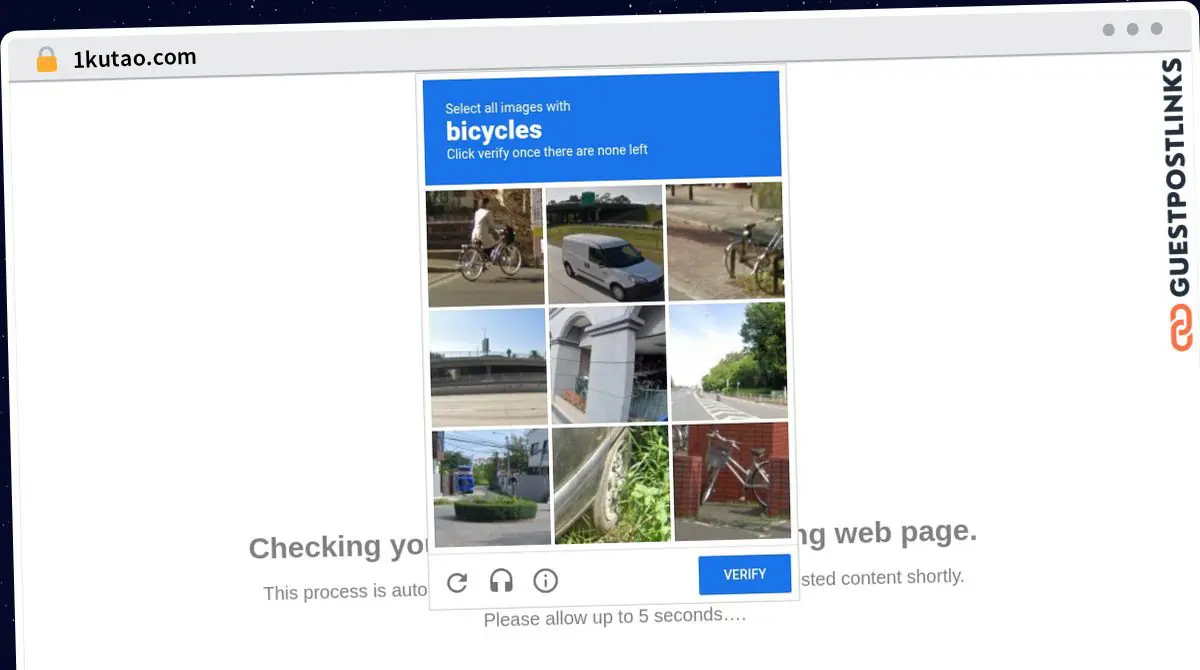This screenshot has width=1200, height=670.
Task: Select the bicycle leaning on brick wall tile
Action: tap(731, 482)
